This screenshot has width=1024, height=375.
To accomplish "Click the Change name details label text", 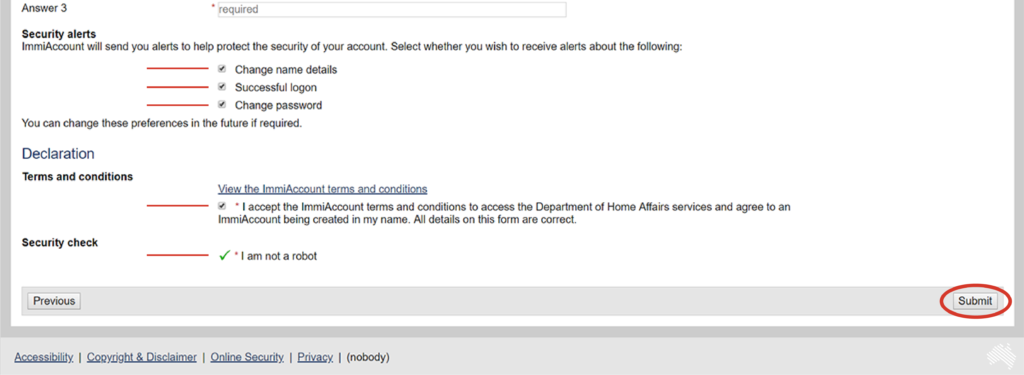I will point(286,69).
